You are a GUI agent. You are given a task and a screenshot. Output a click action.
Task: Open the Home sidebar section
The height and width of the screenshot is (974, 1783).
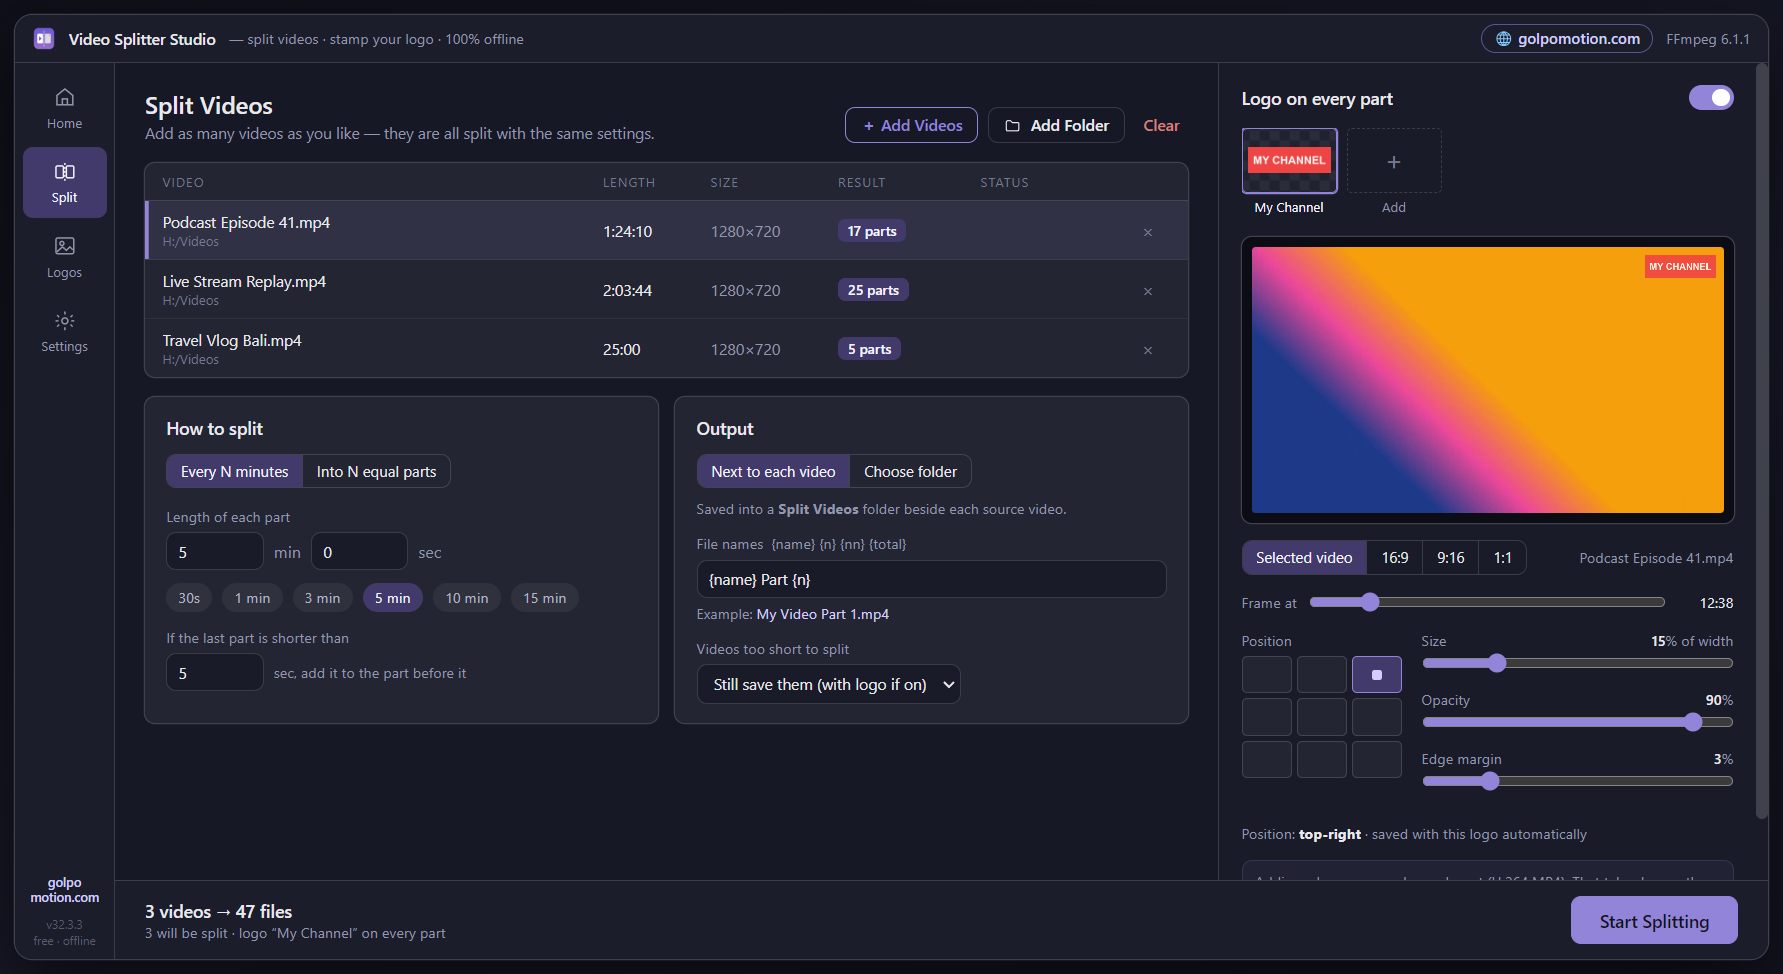tap(64, 109)
